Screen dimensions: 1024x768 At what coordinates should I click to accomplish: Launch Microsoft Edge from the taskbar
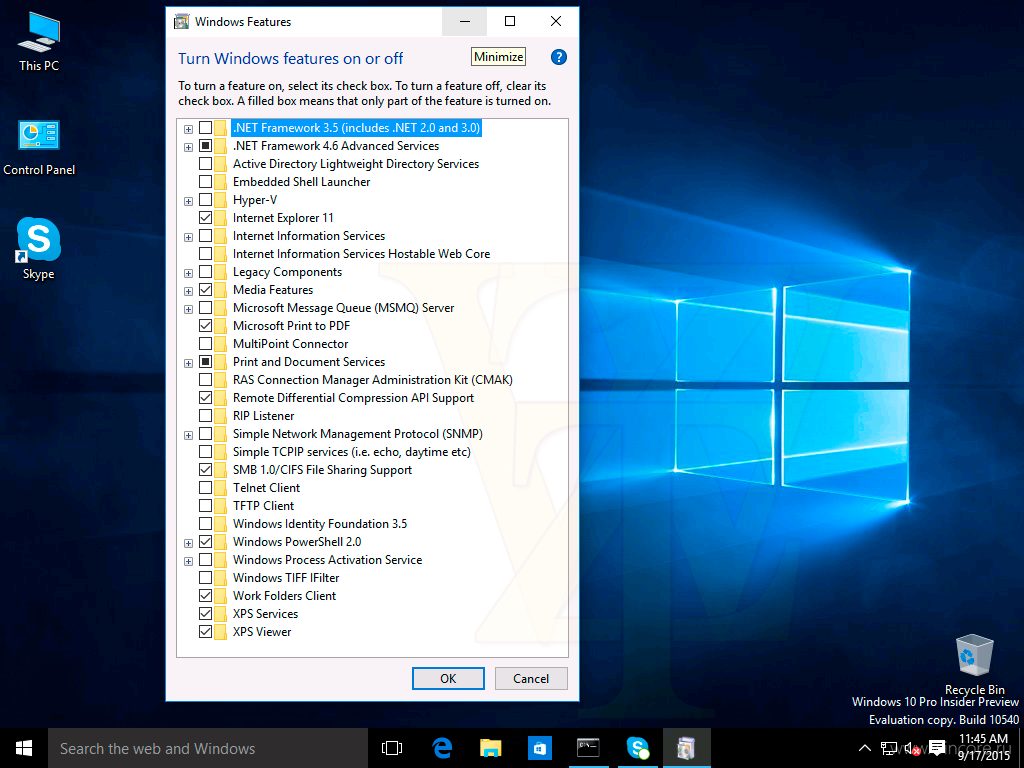[x=442, y=748]
